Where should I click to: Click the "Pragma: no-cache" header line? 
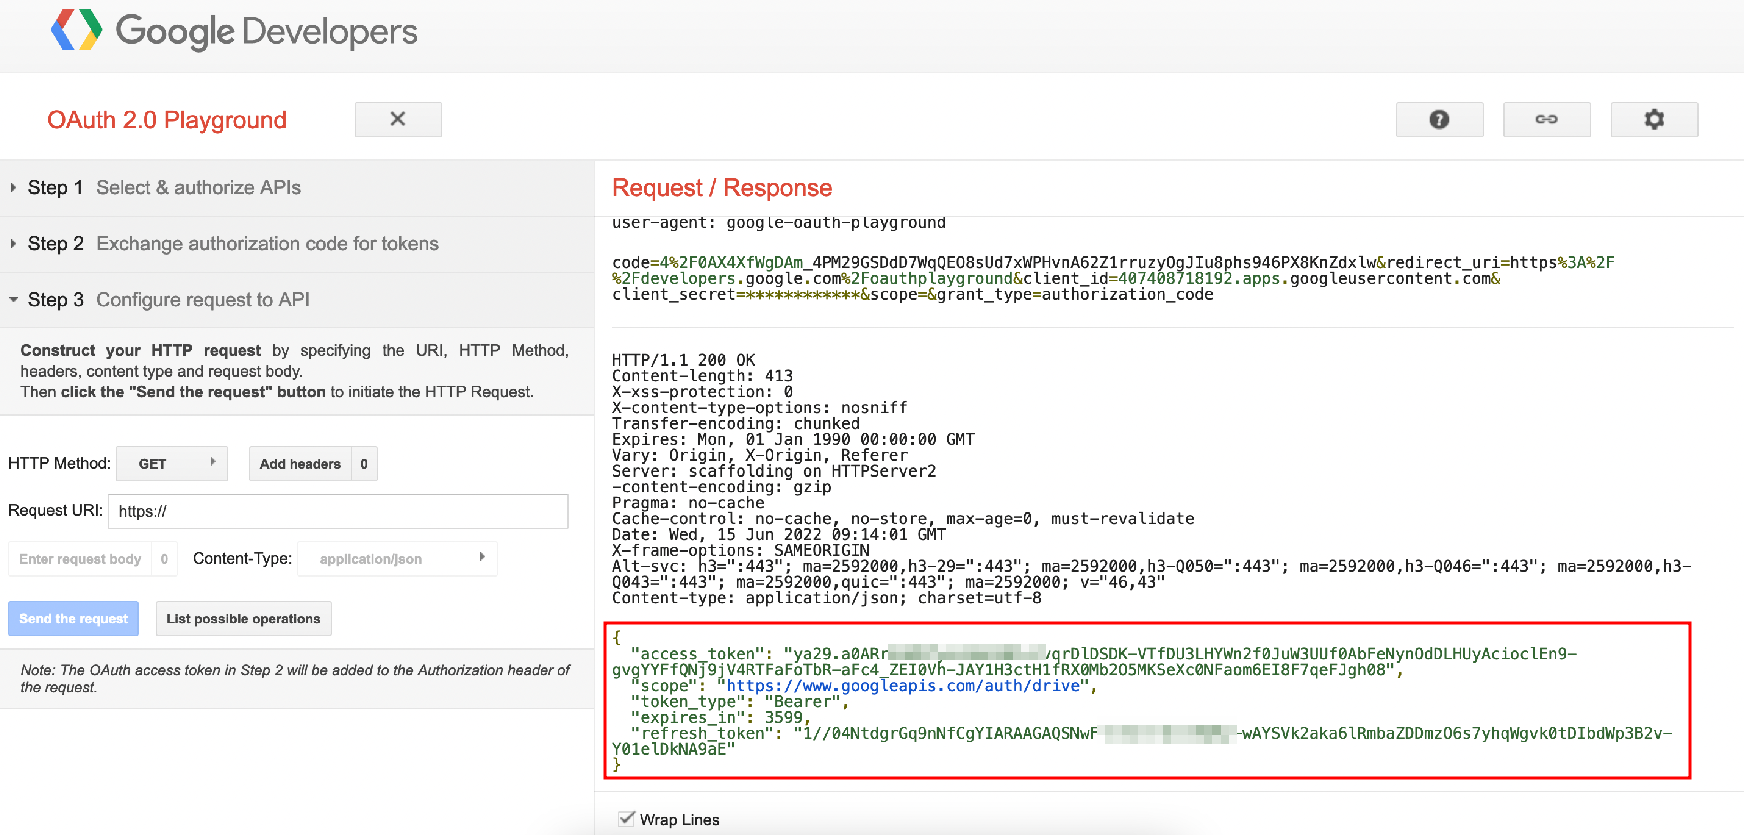pos(688,503)
